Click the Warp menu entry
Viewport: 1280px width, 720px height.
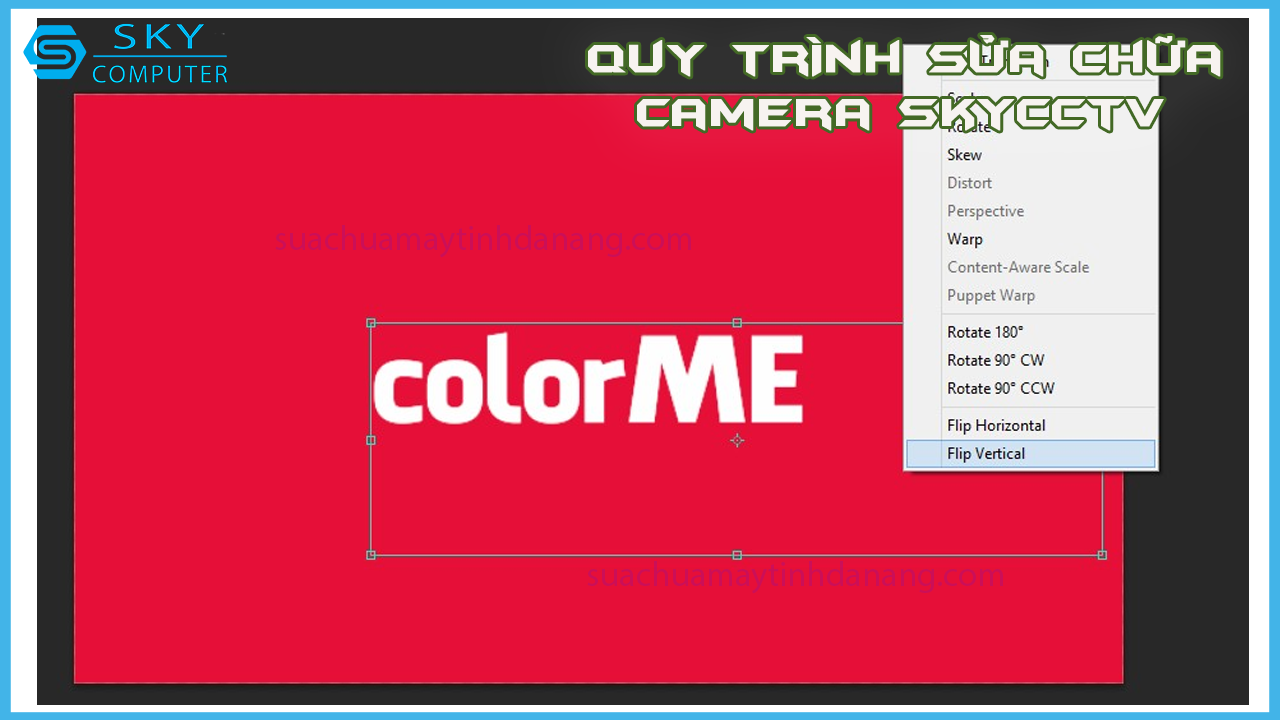pyautogui.click(x=965, y=239)
